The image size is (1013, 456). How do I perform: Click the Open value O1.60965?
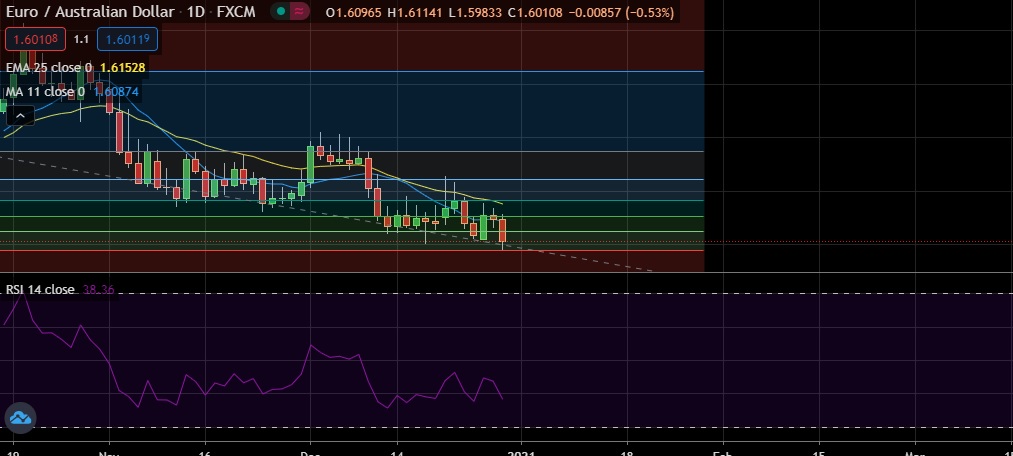354,12
